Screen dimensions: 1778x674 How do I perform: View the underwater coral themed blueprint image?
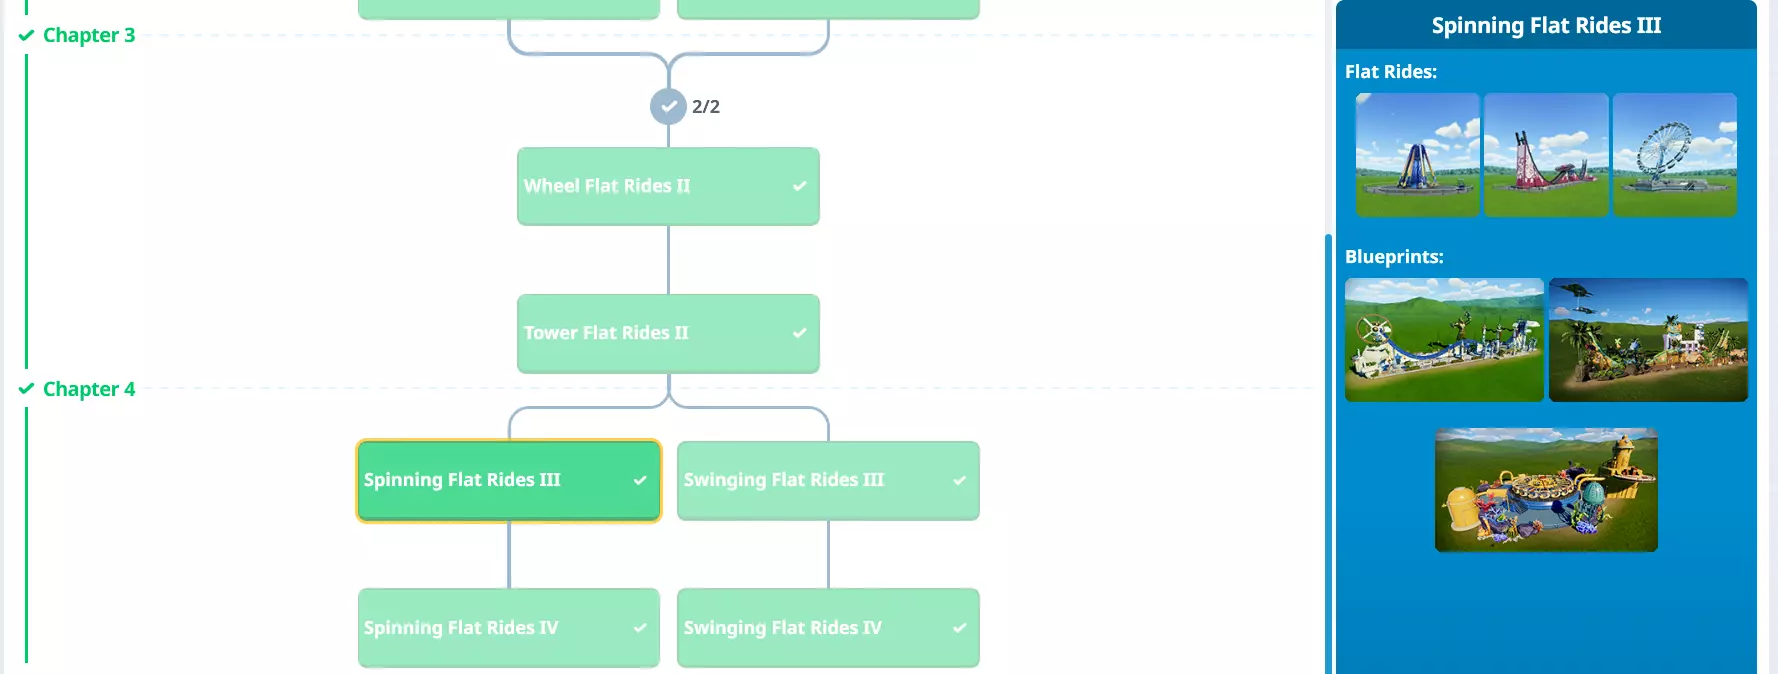pyautogui.click(x=1546, y=490)
